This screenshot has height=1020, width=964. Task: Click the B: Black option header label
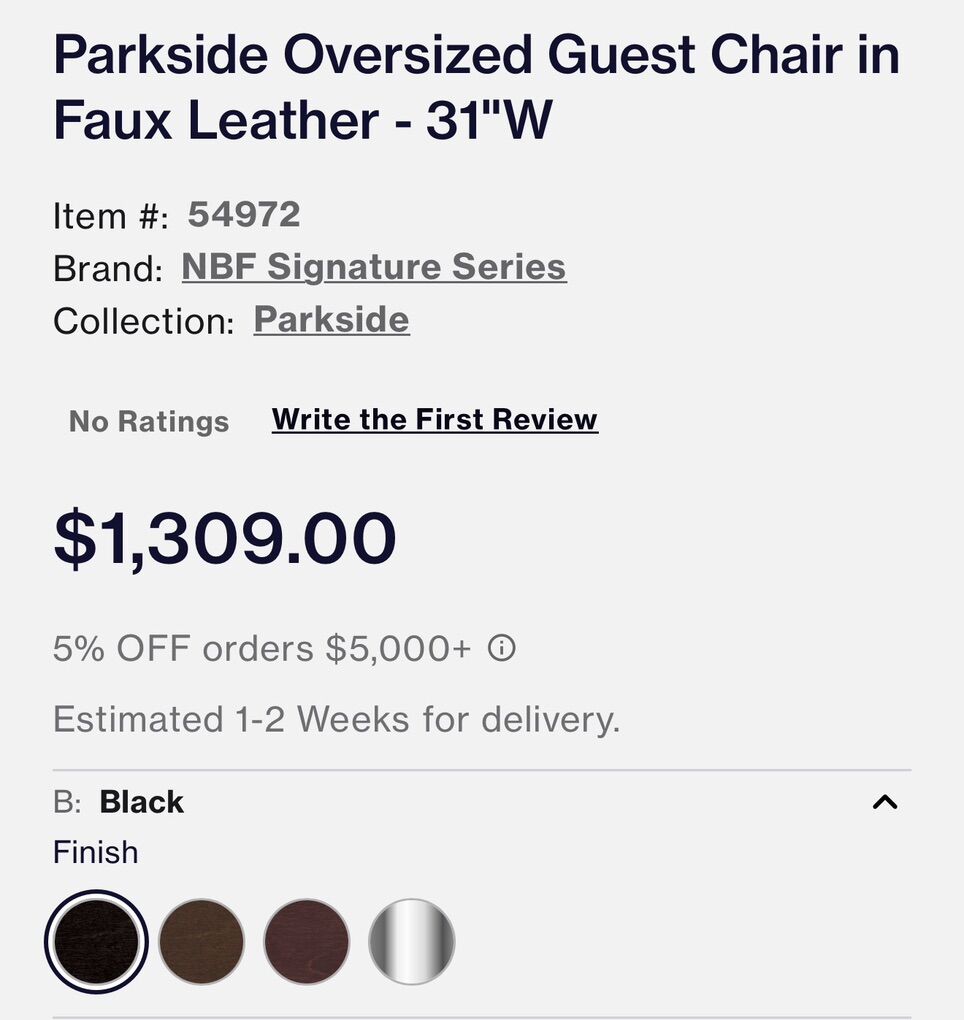coord(119,802)
